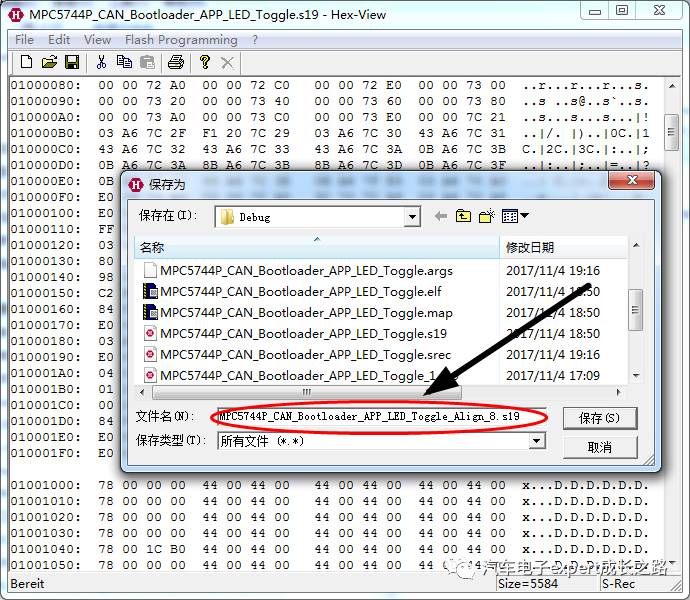Screen dimensions: 690x600
Task: Click file list horizontal scrollbar right arrow
Action: pyautogui.click(x=618, y=392)
